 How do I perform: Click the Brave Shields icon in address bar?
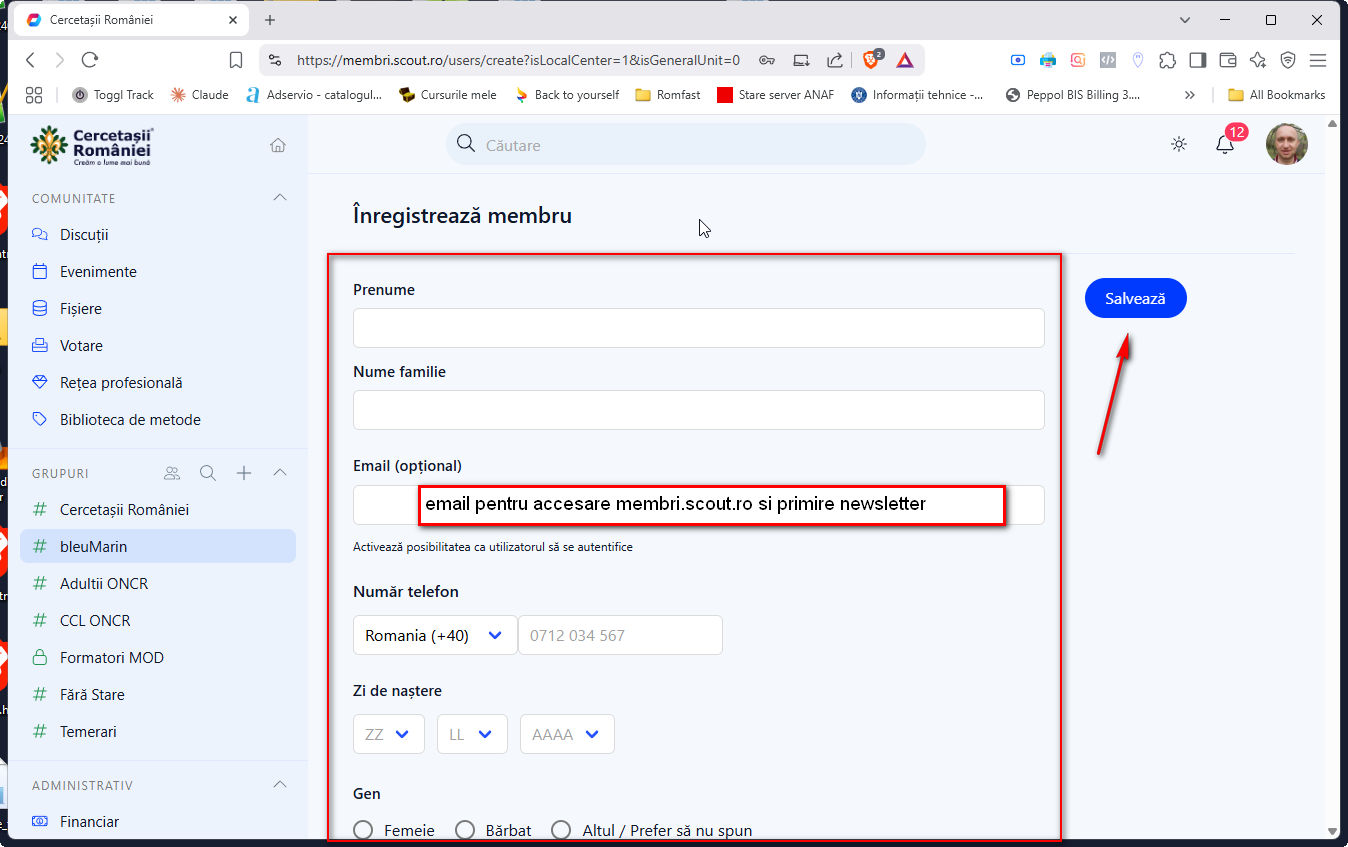[871, 60]
